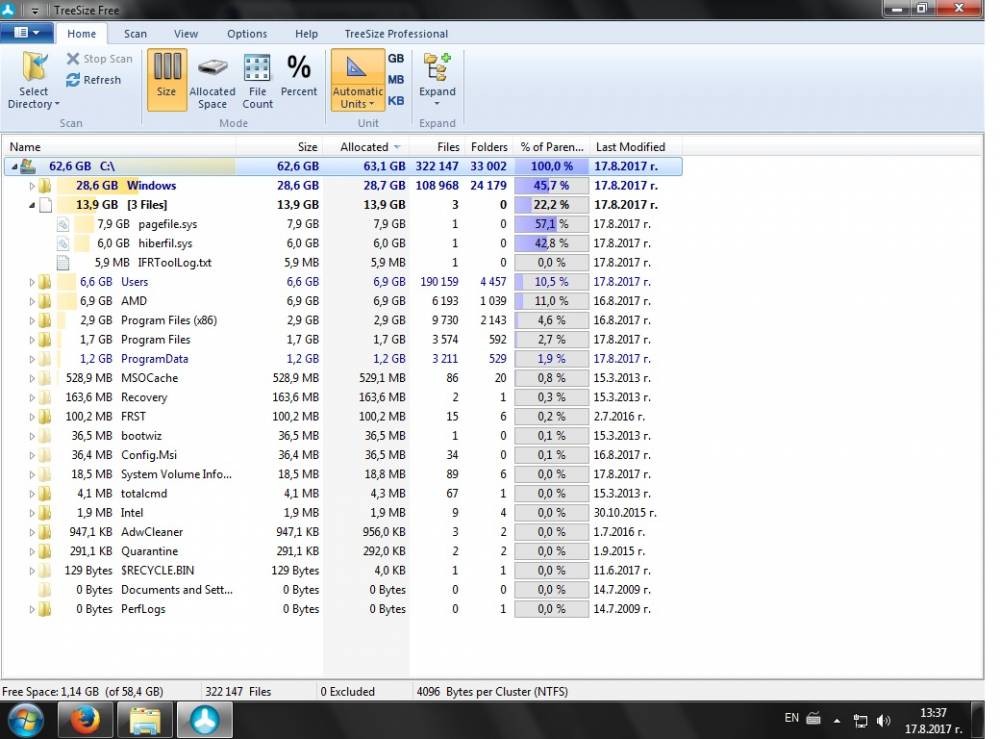Expand the Program Files (x86) node
Screen dimensions: 1000x739
tap(32, 320)
